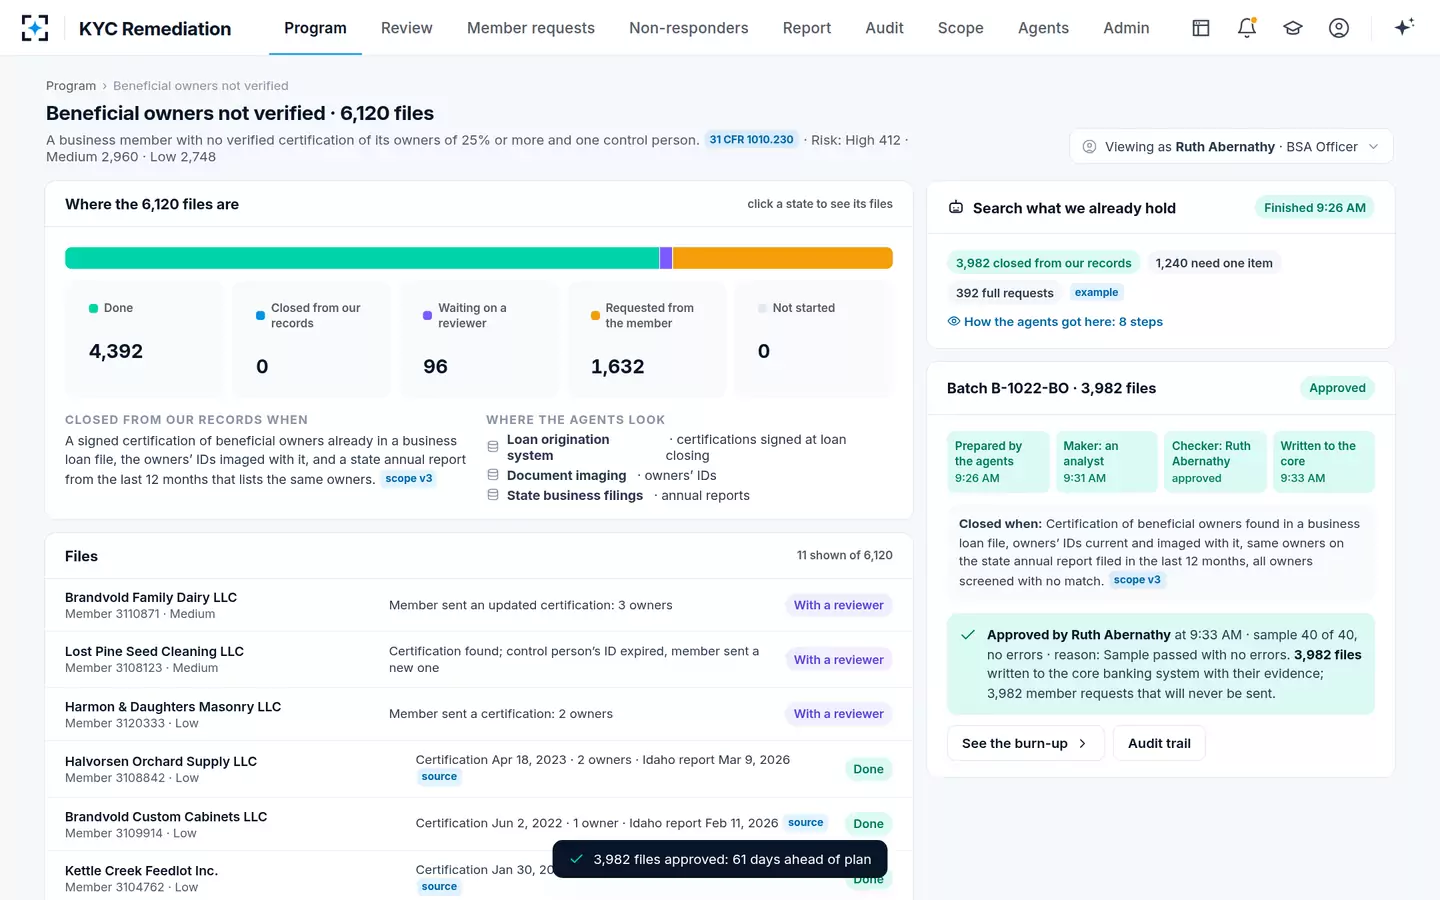The height and width of the screenshot is (900, 1440).
Task: Click the example tag beside 392 full requests
Action: click(1097, 292)
